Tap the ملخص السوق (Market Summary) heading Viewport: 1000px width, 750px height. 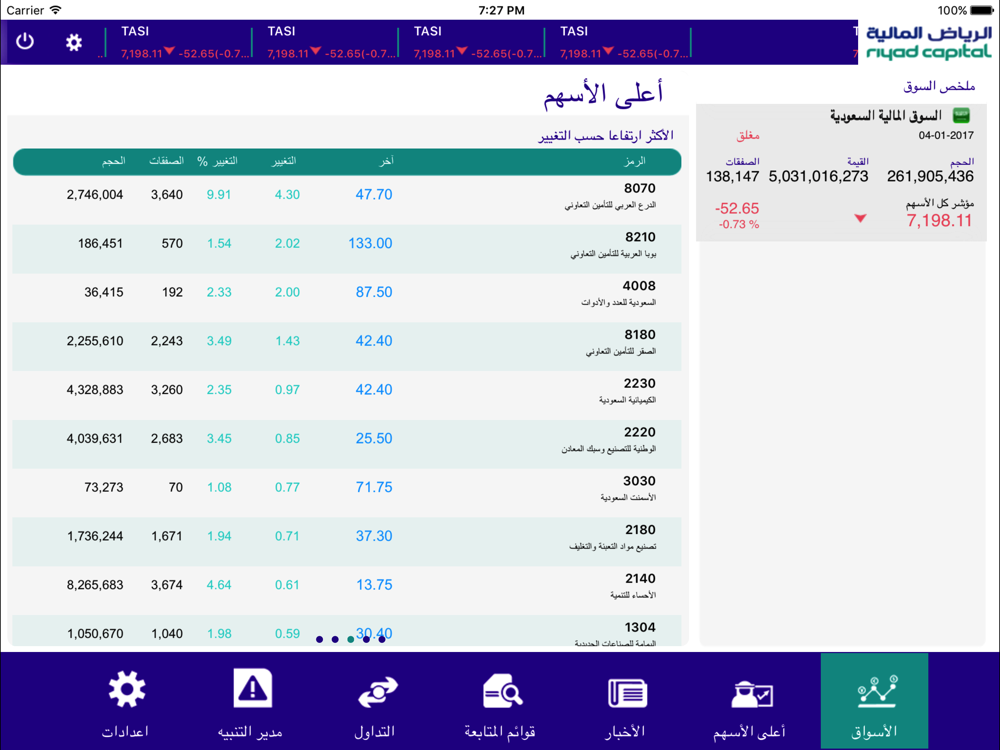939,86
